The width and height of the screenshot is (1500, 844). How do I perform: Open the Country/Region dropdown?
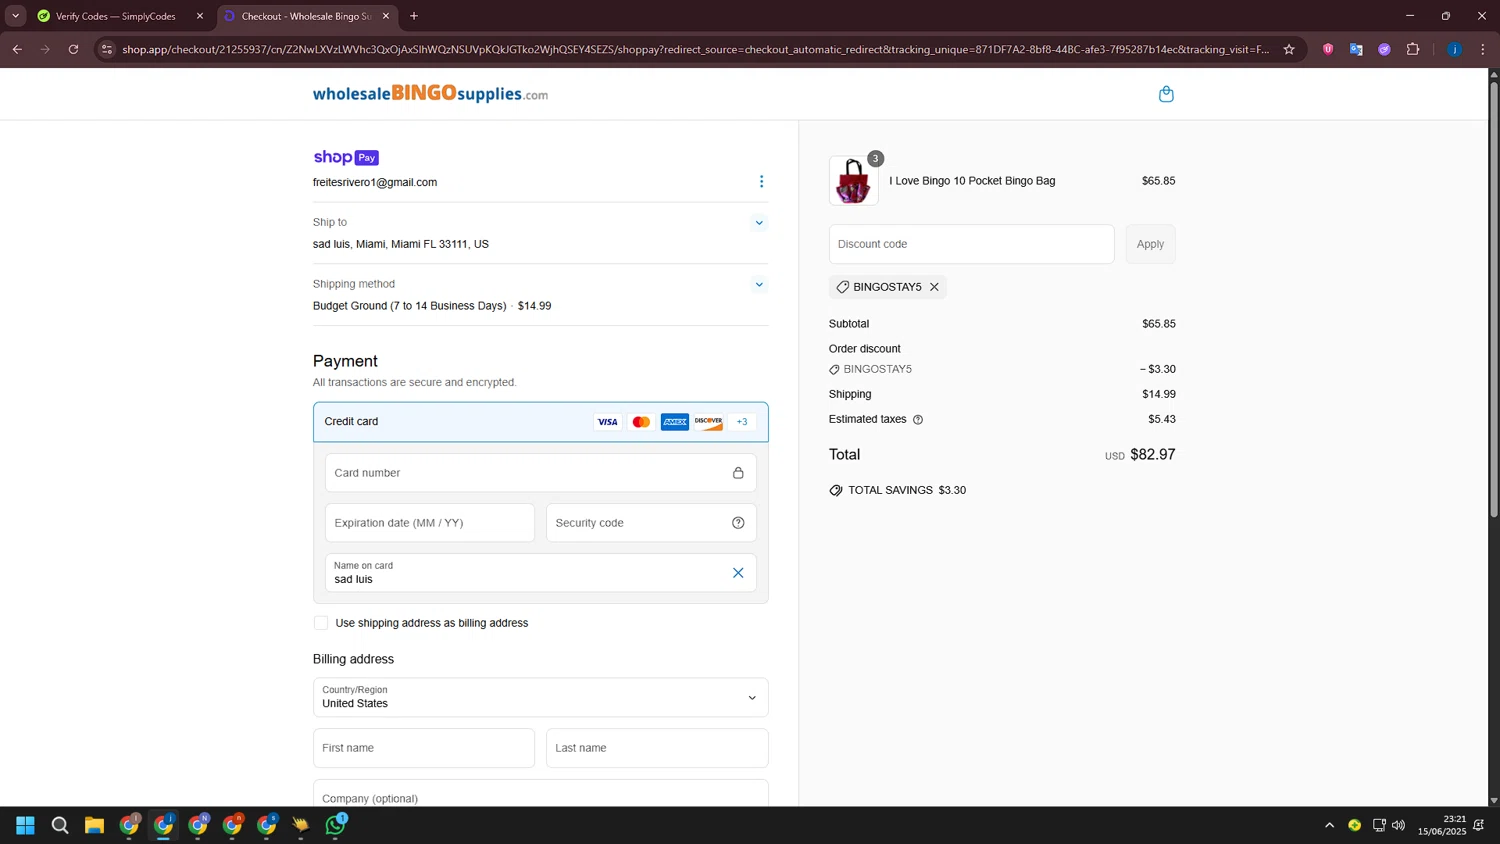(541, 698)
